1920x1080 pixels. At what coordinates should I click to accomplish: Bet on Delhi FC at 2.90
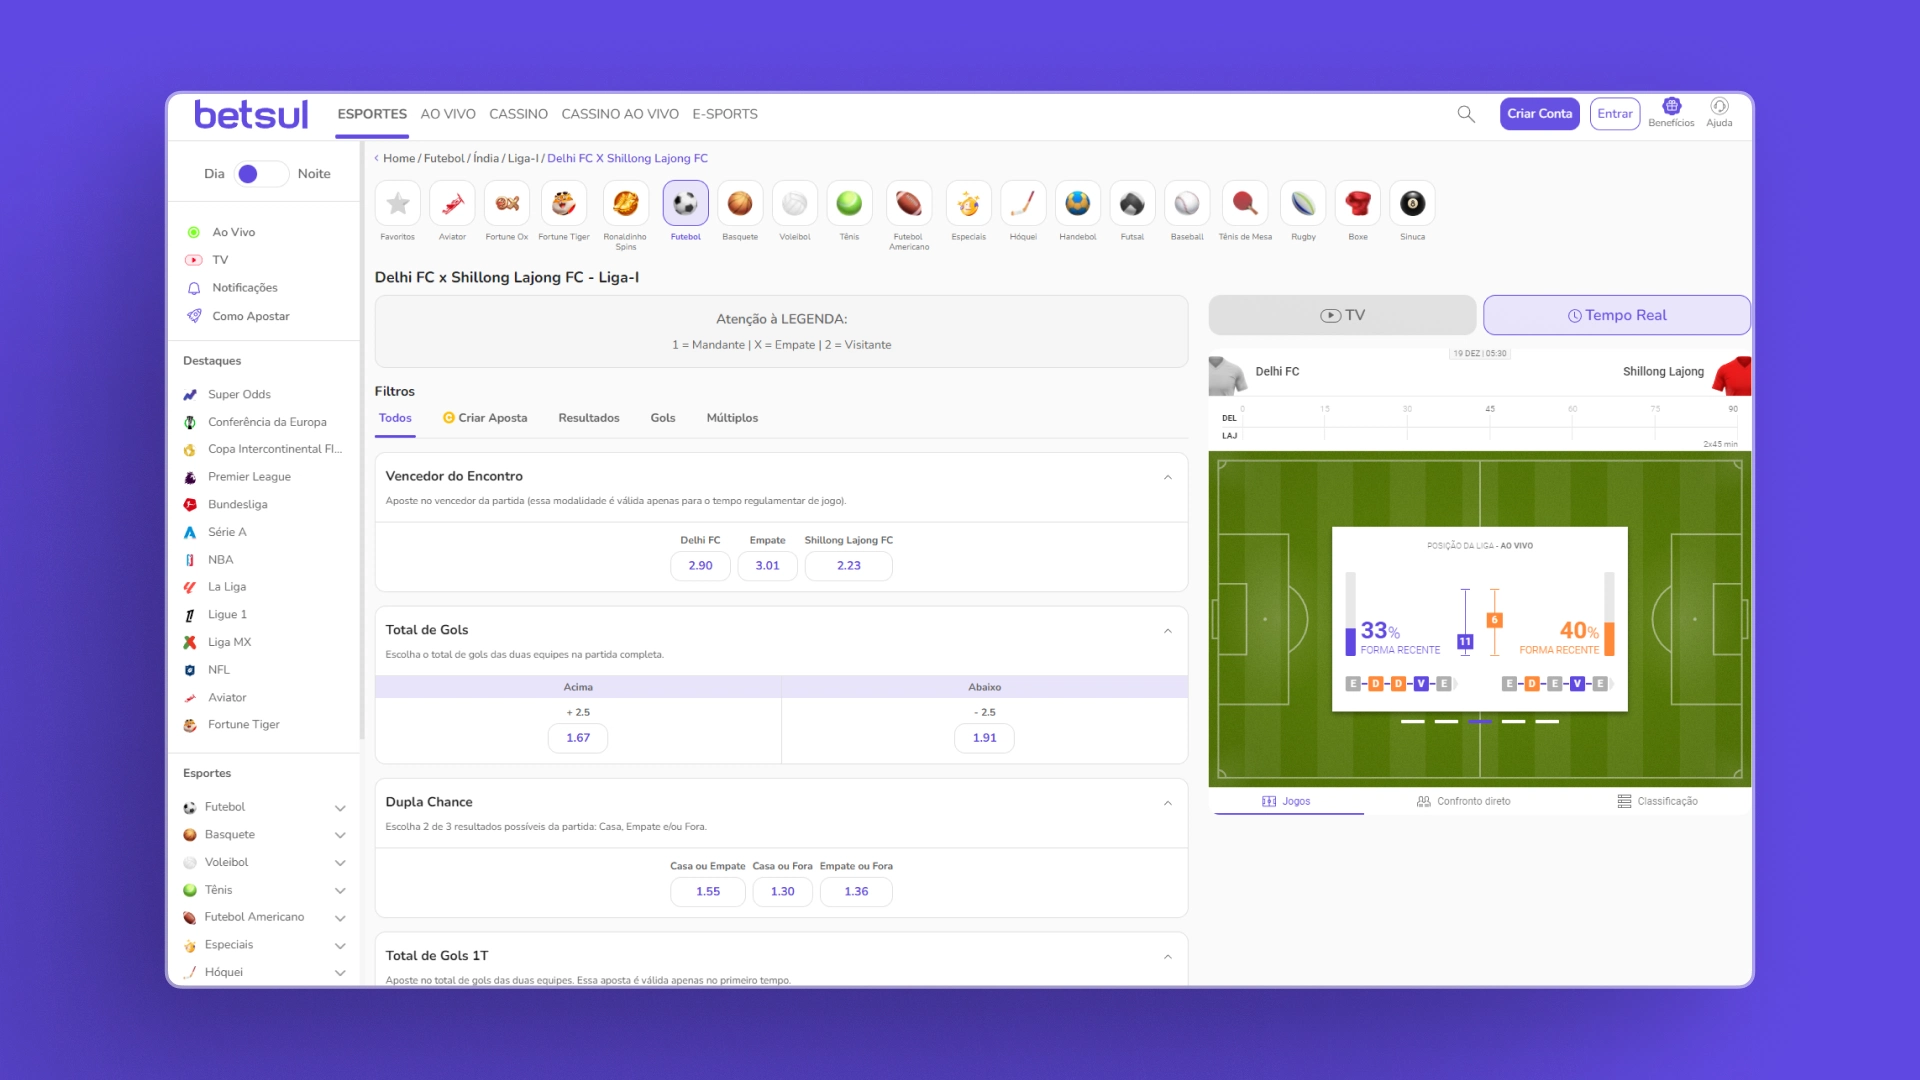[x=700, y=566]
